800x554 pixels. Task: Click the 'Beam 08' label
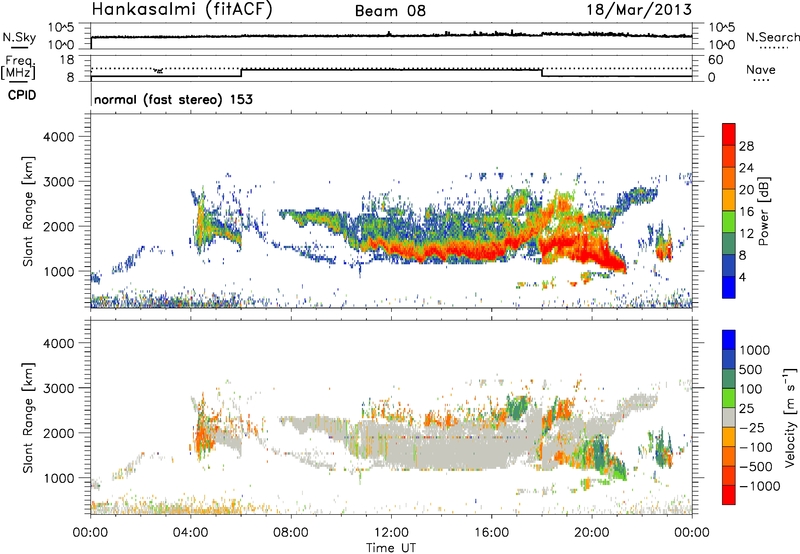click(390, 11)
